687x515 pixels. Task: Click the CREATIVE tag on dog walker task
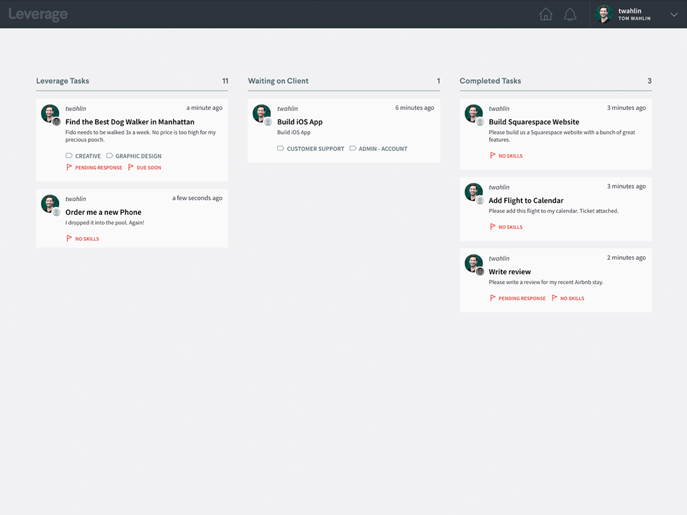tap(83, 156)
